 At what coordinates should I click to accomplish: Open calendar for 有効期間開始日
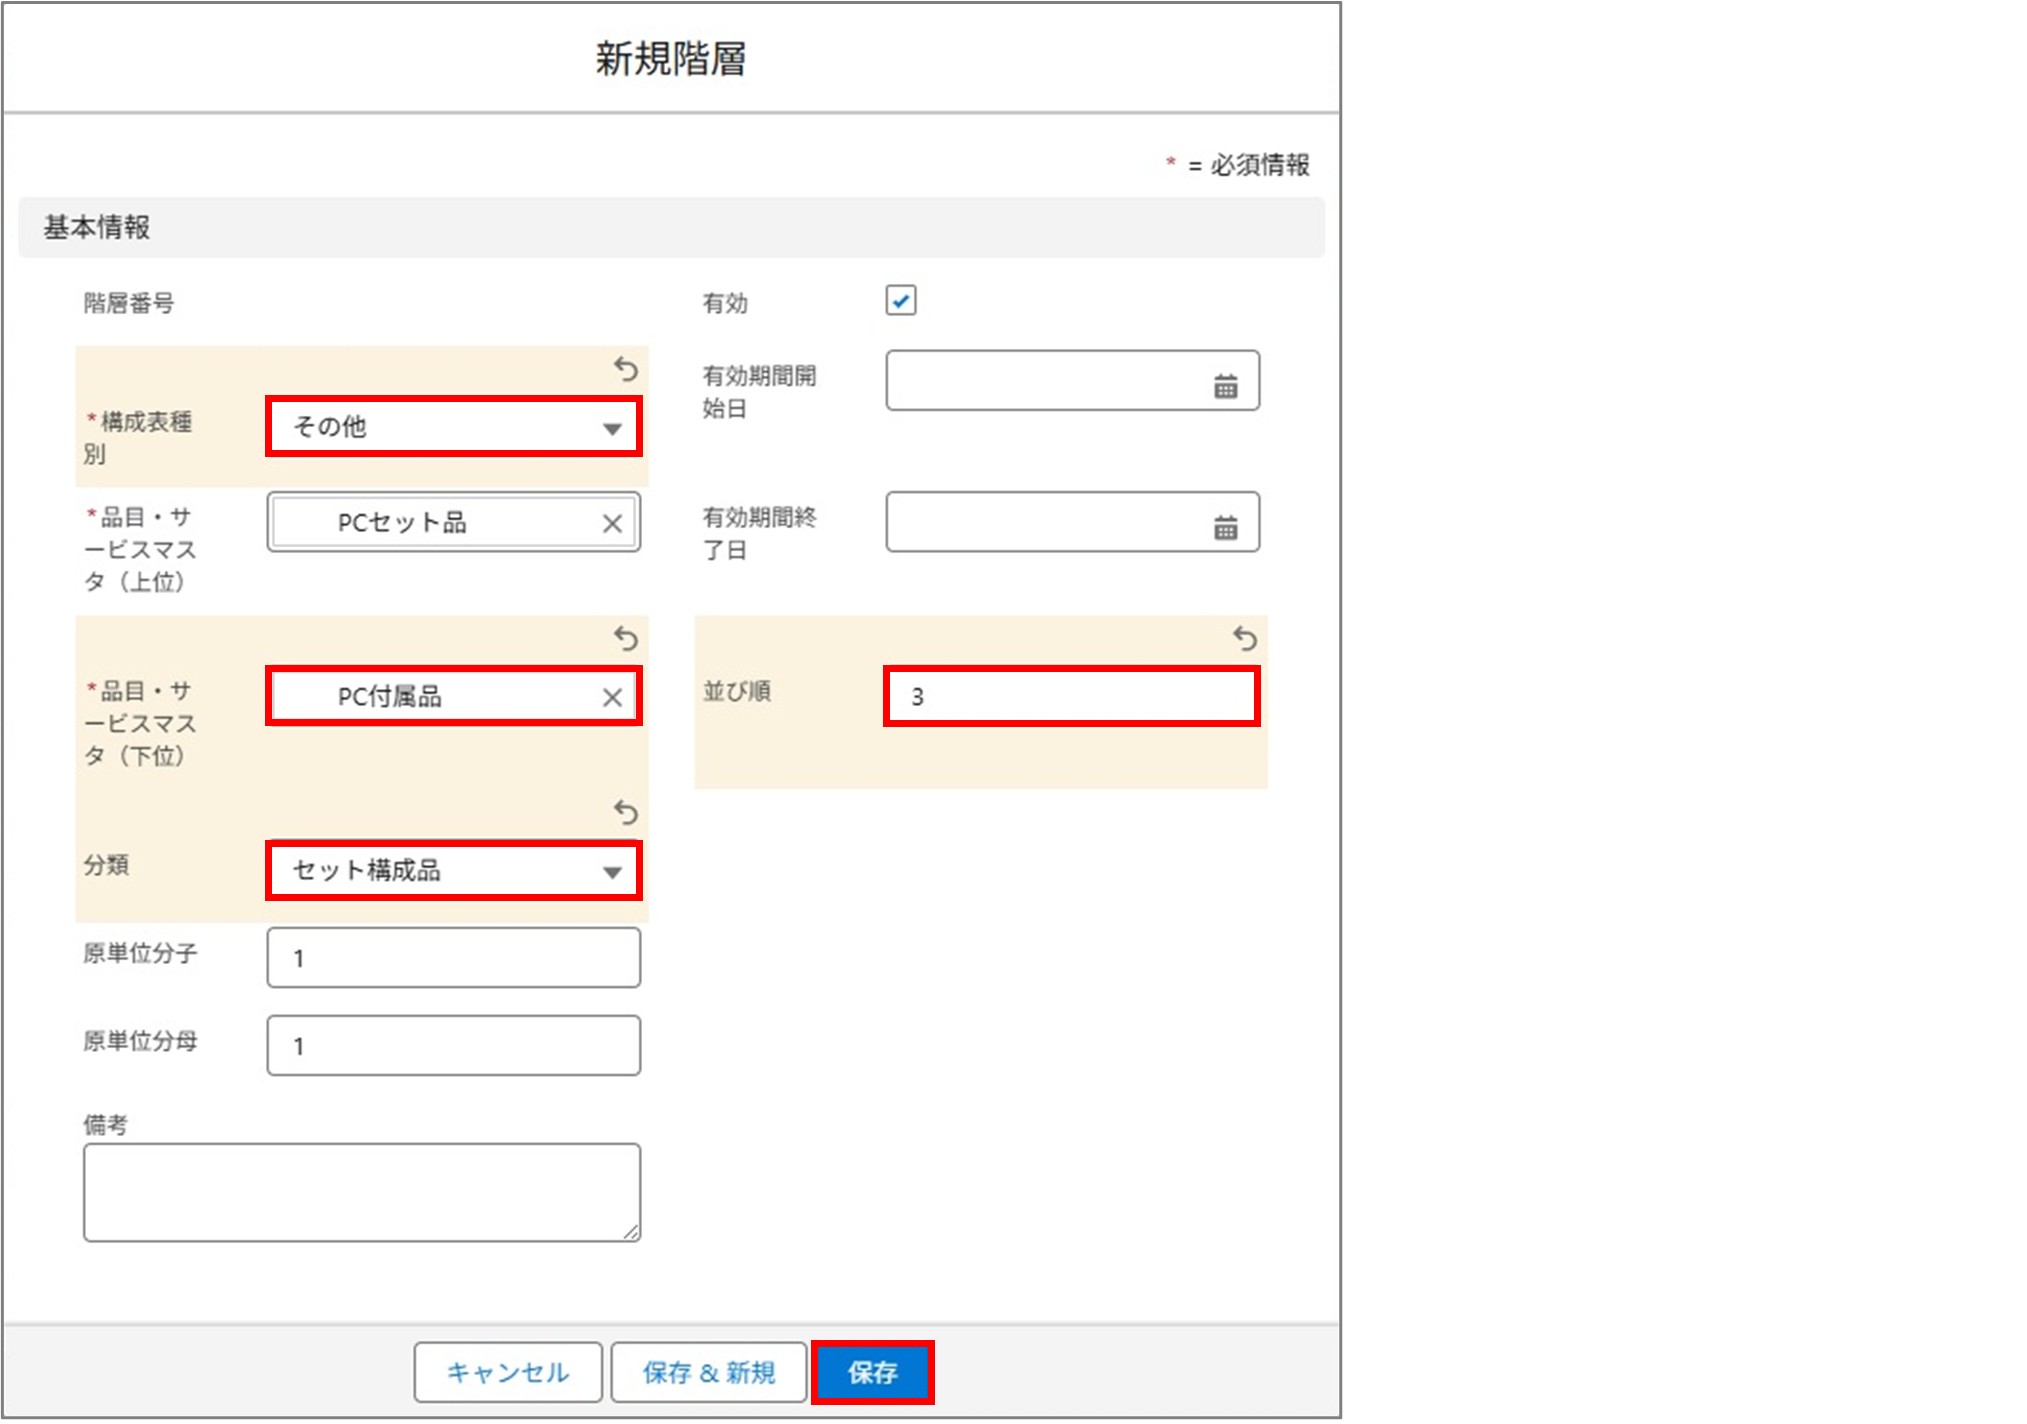(x=1225, y=386)
